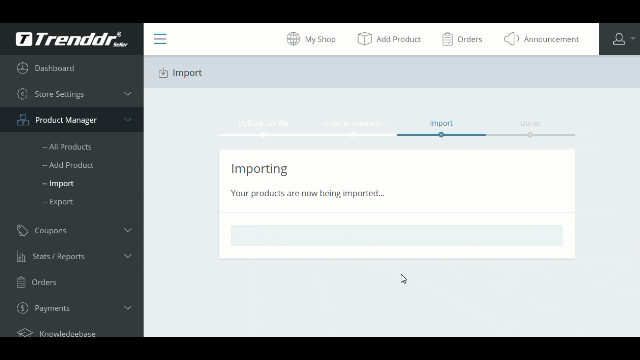Click the Store Settings gear icon
The height and width of the screenshot is (360, 640).
(22, 94)
